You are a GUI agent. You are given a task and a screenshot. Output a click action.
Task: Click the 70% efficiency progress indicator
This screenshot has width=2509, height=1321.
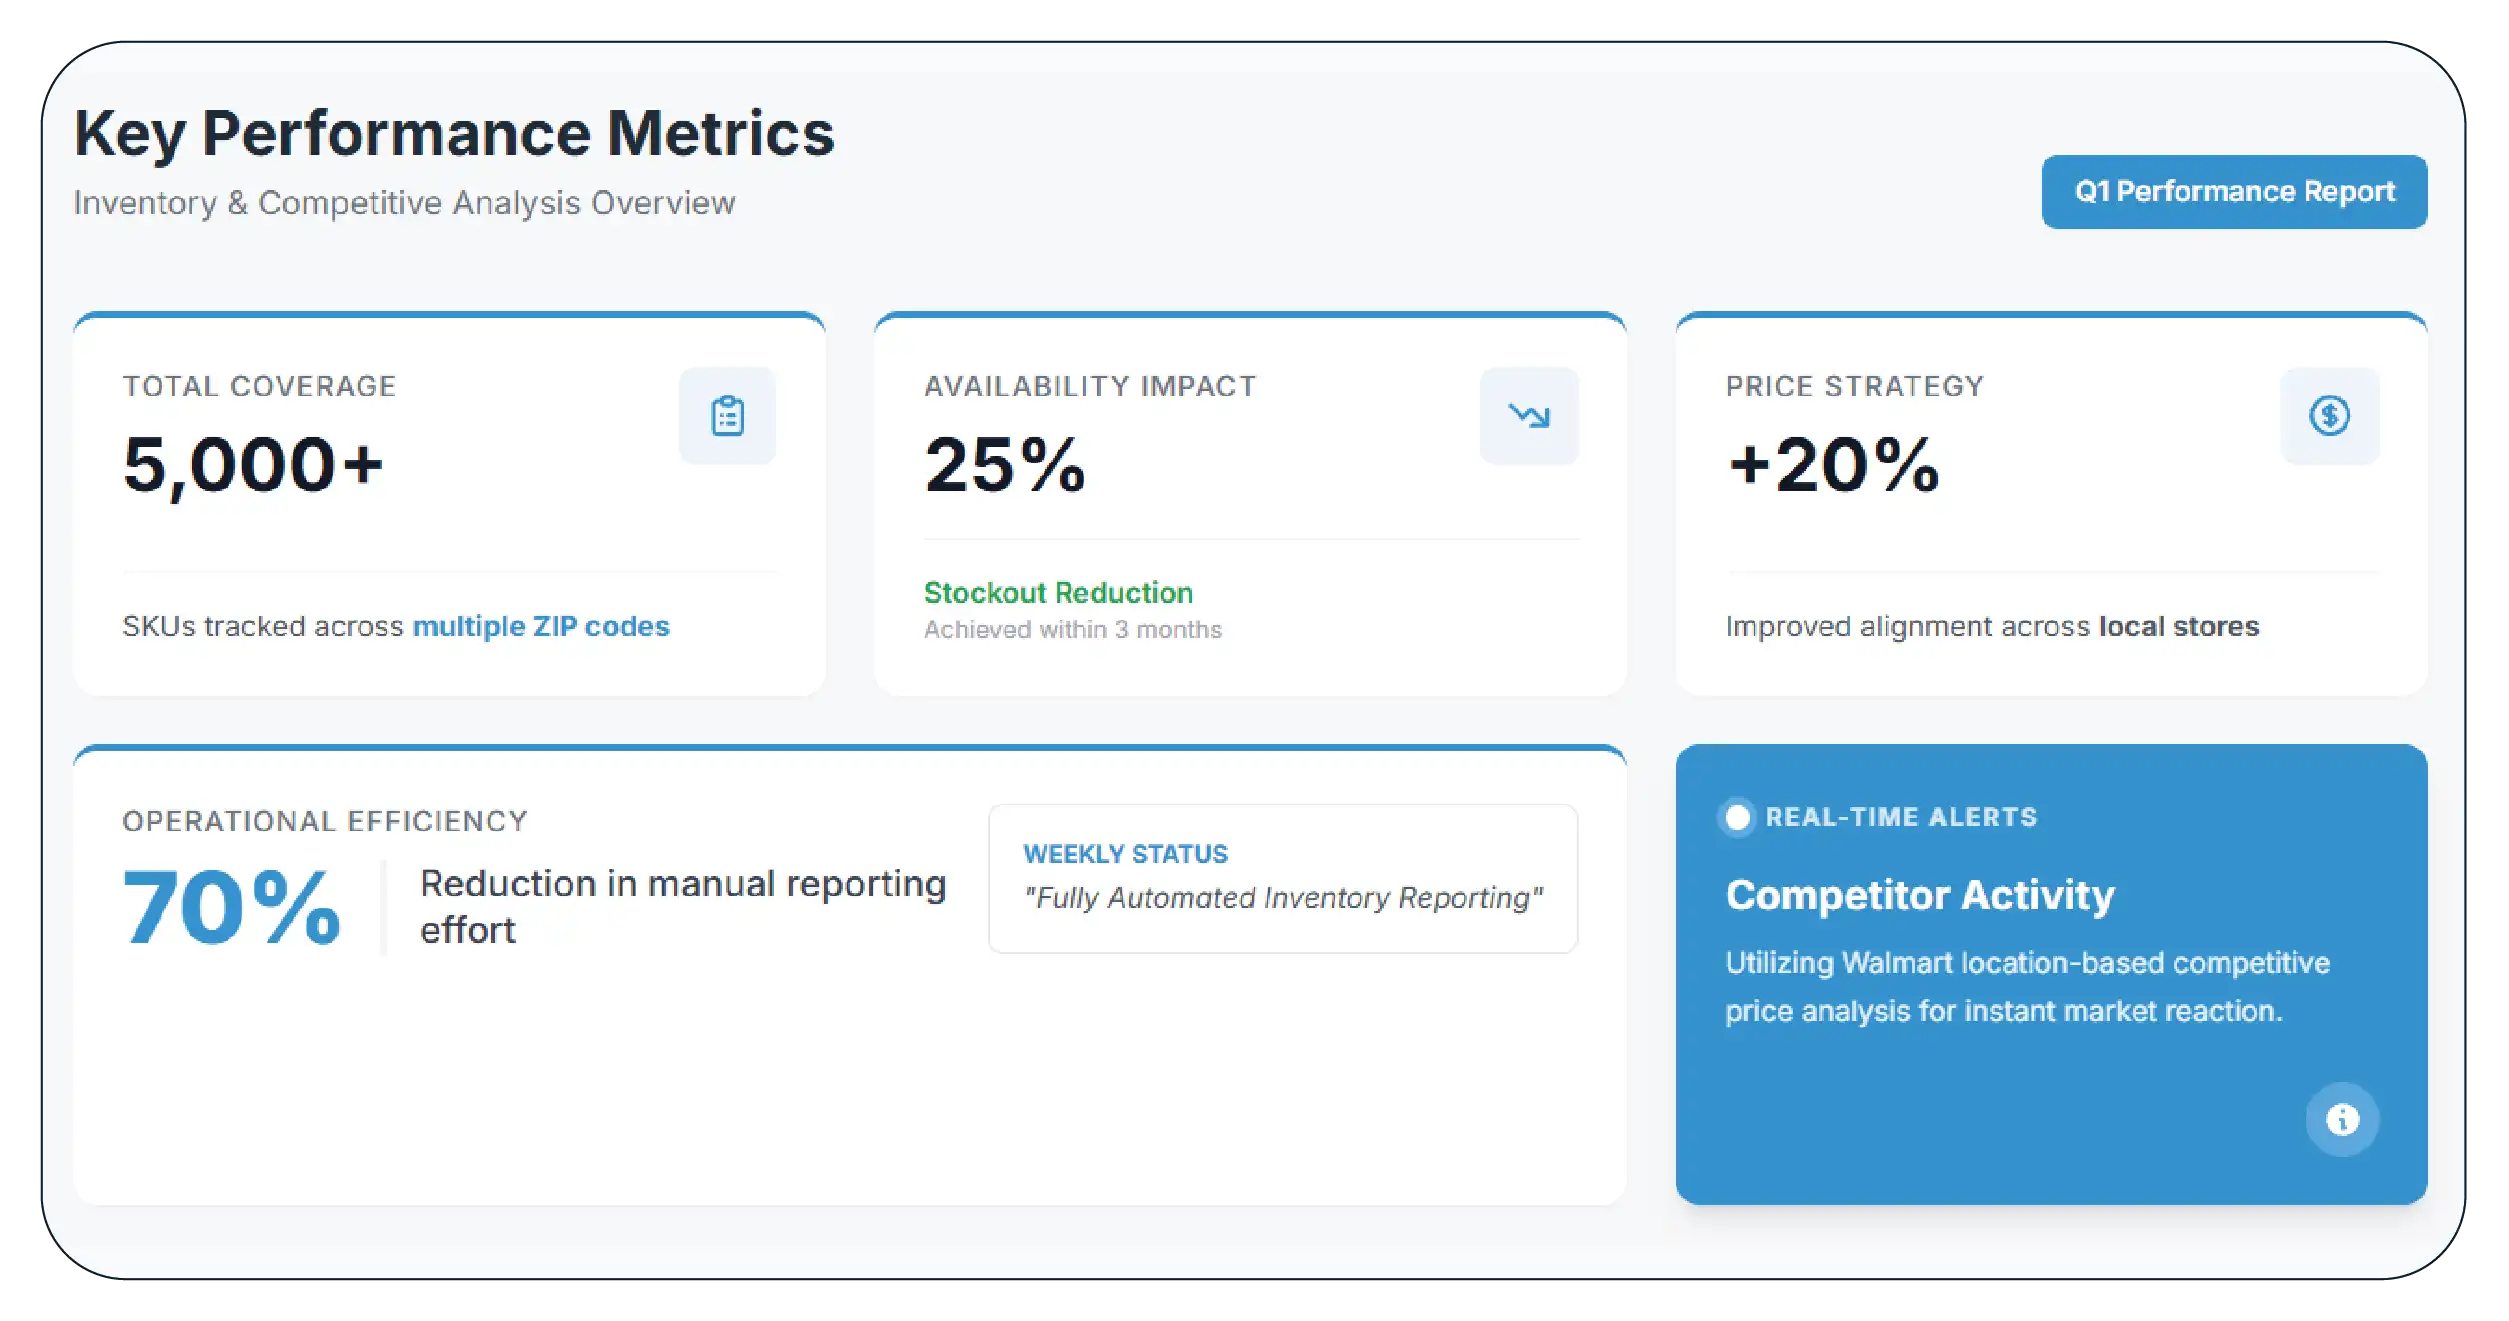tap(231, 906)
